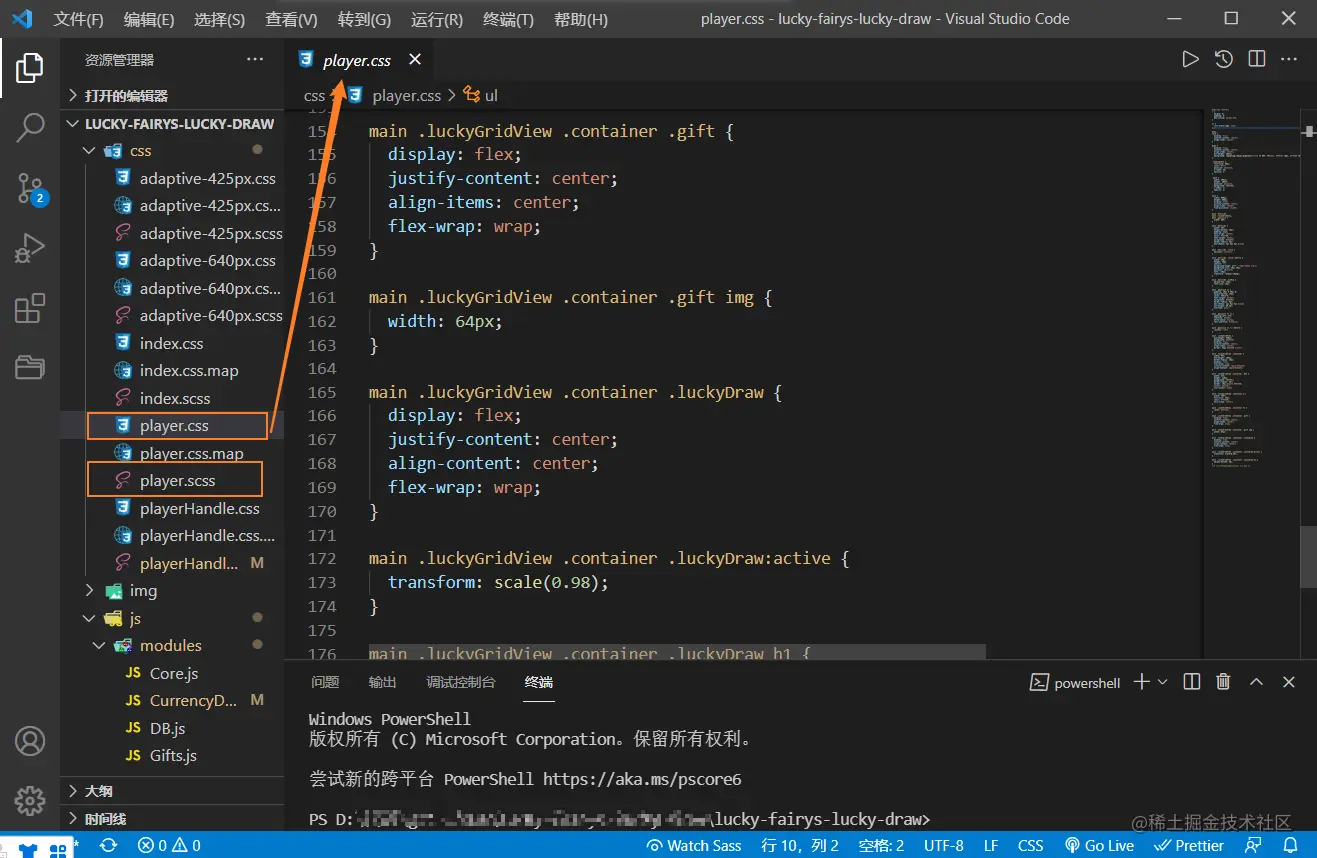
Task: Open the 查看(V) menu
Action: (x=291, y=19)
